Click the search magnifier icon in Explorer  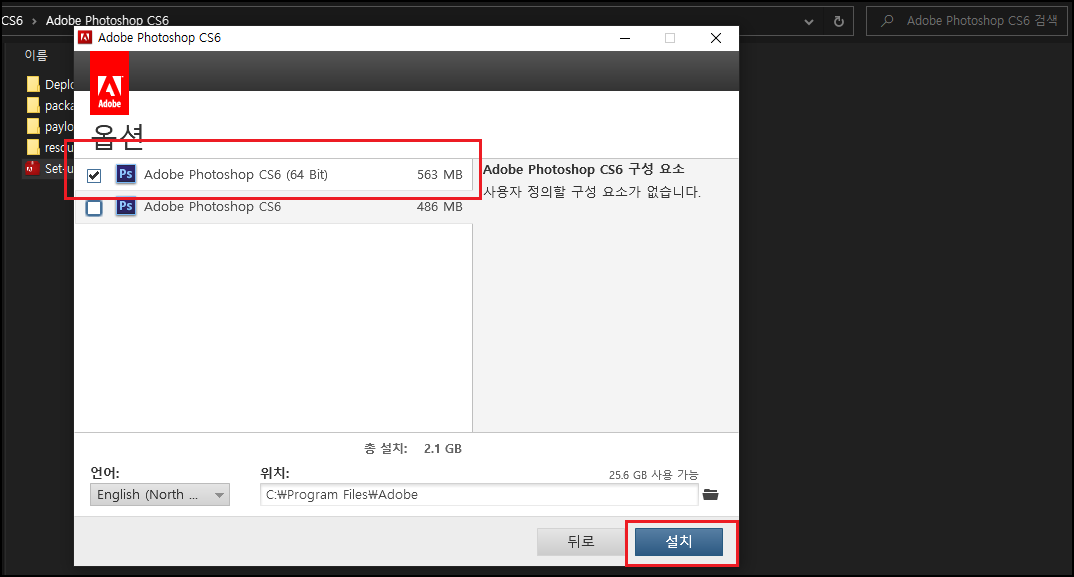(887, 21)
